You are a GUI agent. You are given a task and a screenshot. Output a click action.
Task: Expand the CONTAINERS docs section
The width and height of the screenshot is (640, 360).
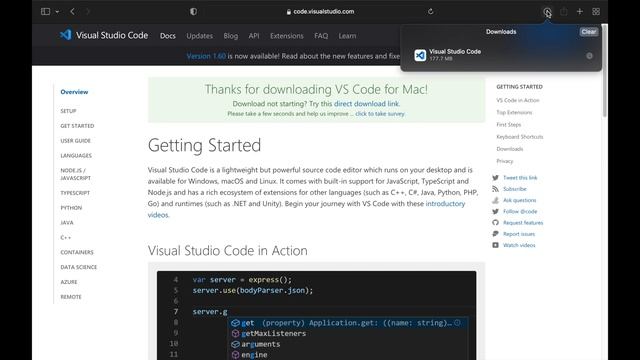coord(77,252)
